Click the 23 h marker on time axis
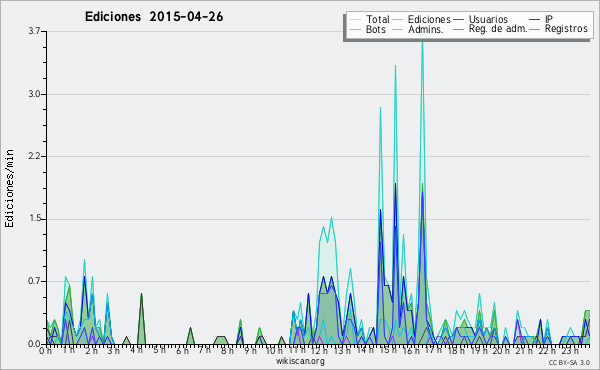The width and height of the screenshot is (600, 370). [570, 350]
